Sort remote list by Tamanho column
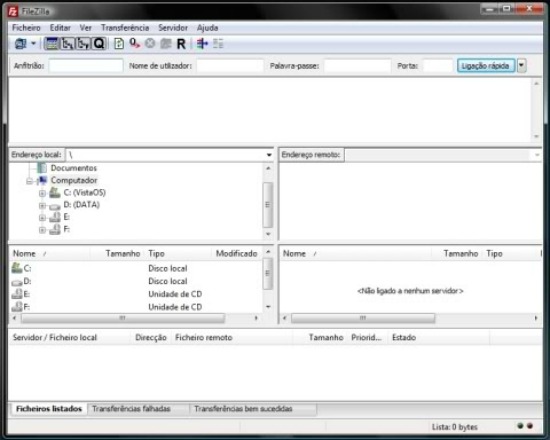 point(457,253)
